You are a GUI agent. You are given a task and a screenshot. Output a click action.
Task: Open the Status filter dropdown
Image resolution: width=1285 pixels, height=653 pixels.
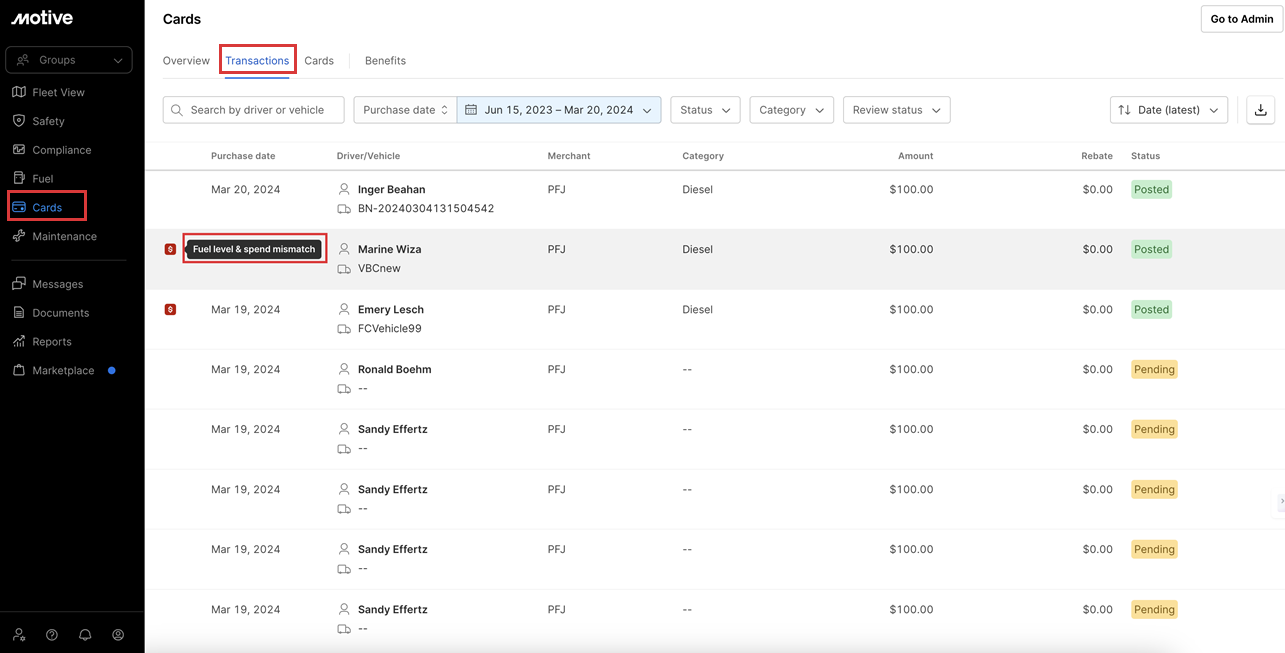click(705, 110)
